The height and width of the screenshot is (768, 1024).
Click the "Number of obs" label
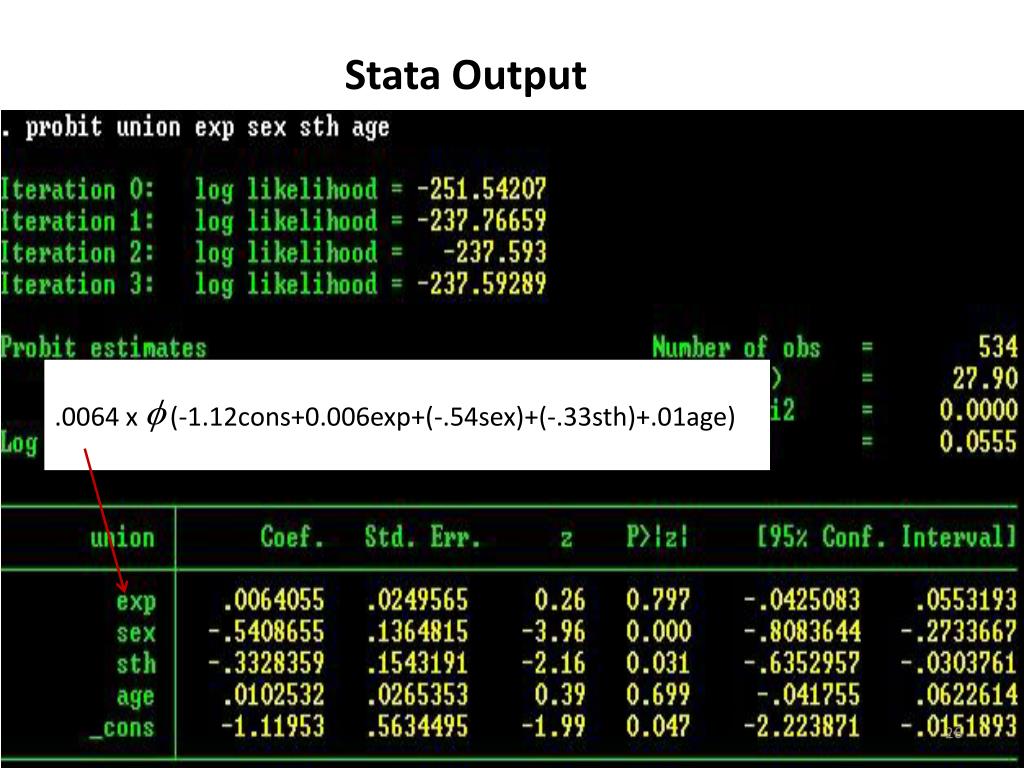tap(736, 347)
